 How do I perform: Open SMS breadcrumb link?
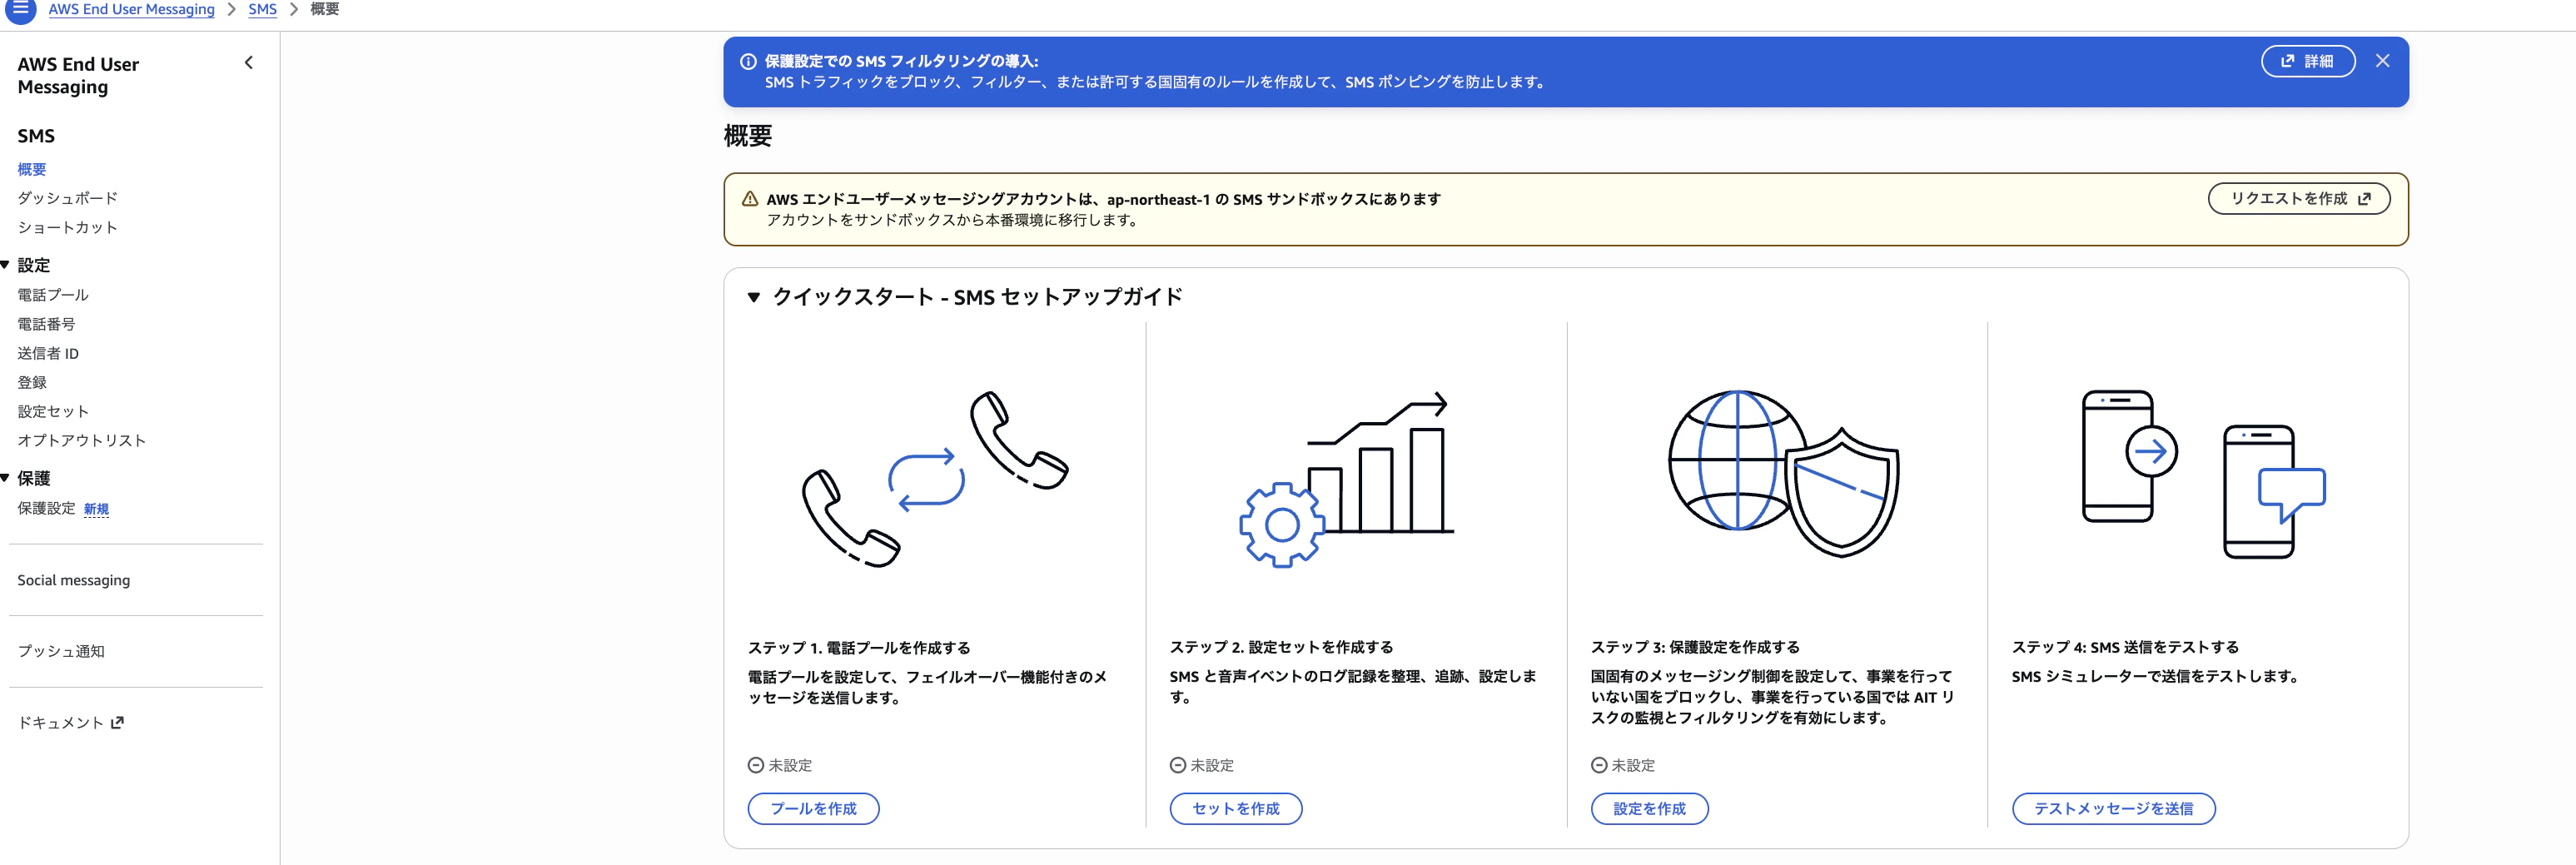pyautogui.click(x=262, y=9)
